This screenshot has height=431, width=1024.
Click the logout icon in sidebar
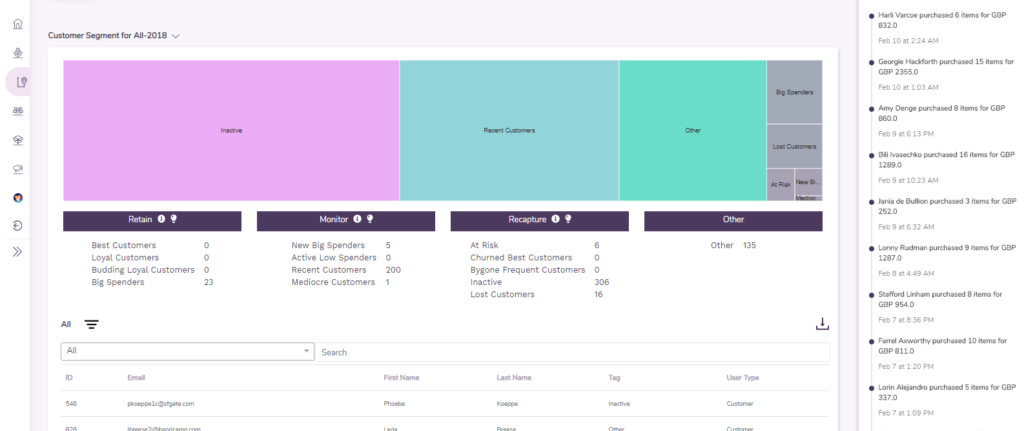[x=17, y=225]
